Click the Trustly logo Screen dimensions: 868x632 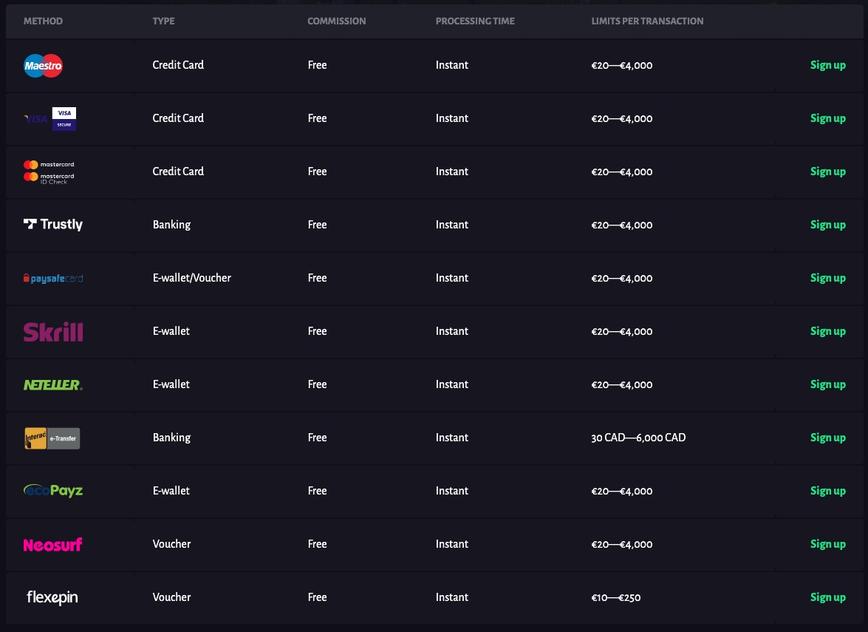(x=53, y=225)
